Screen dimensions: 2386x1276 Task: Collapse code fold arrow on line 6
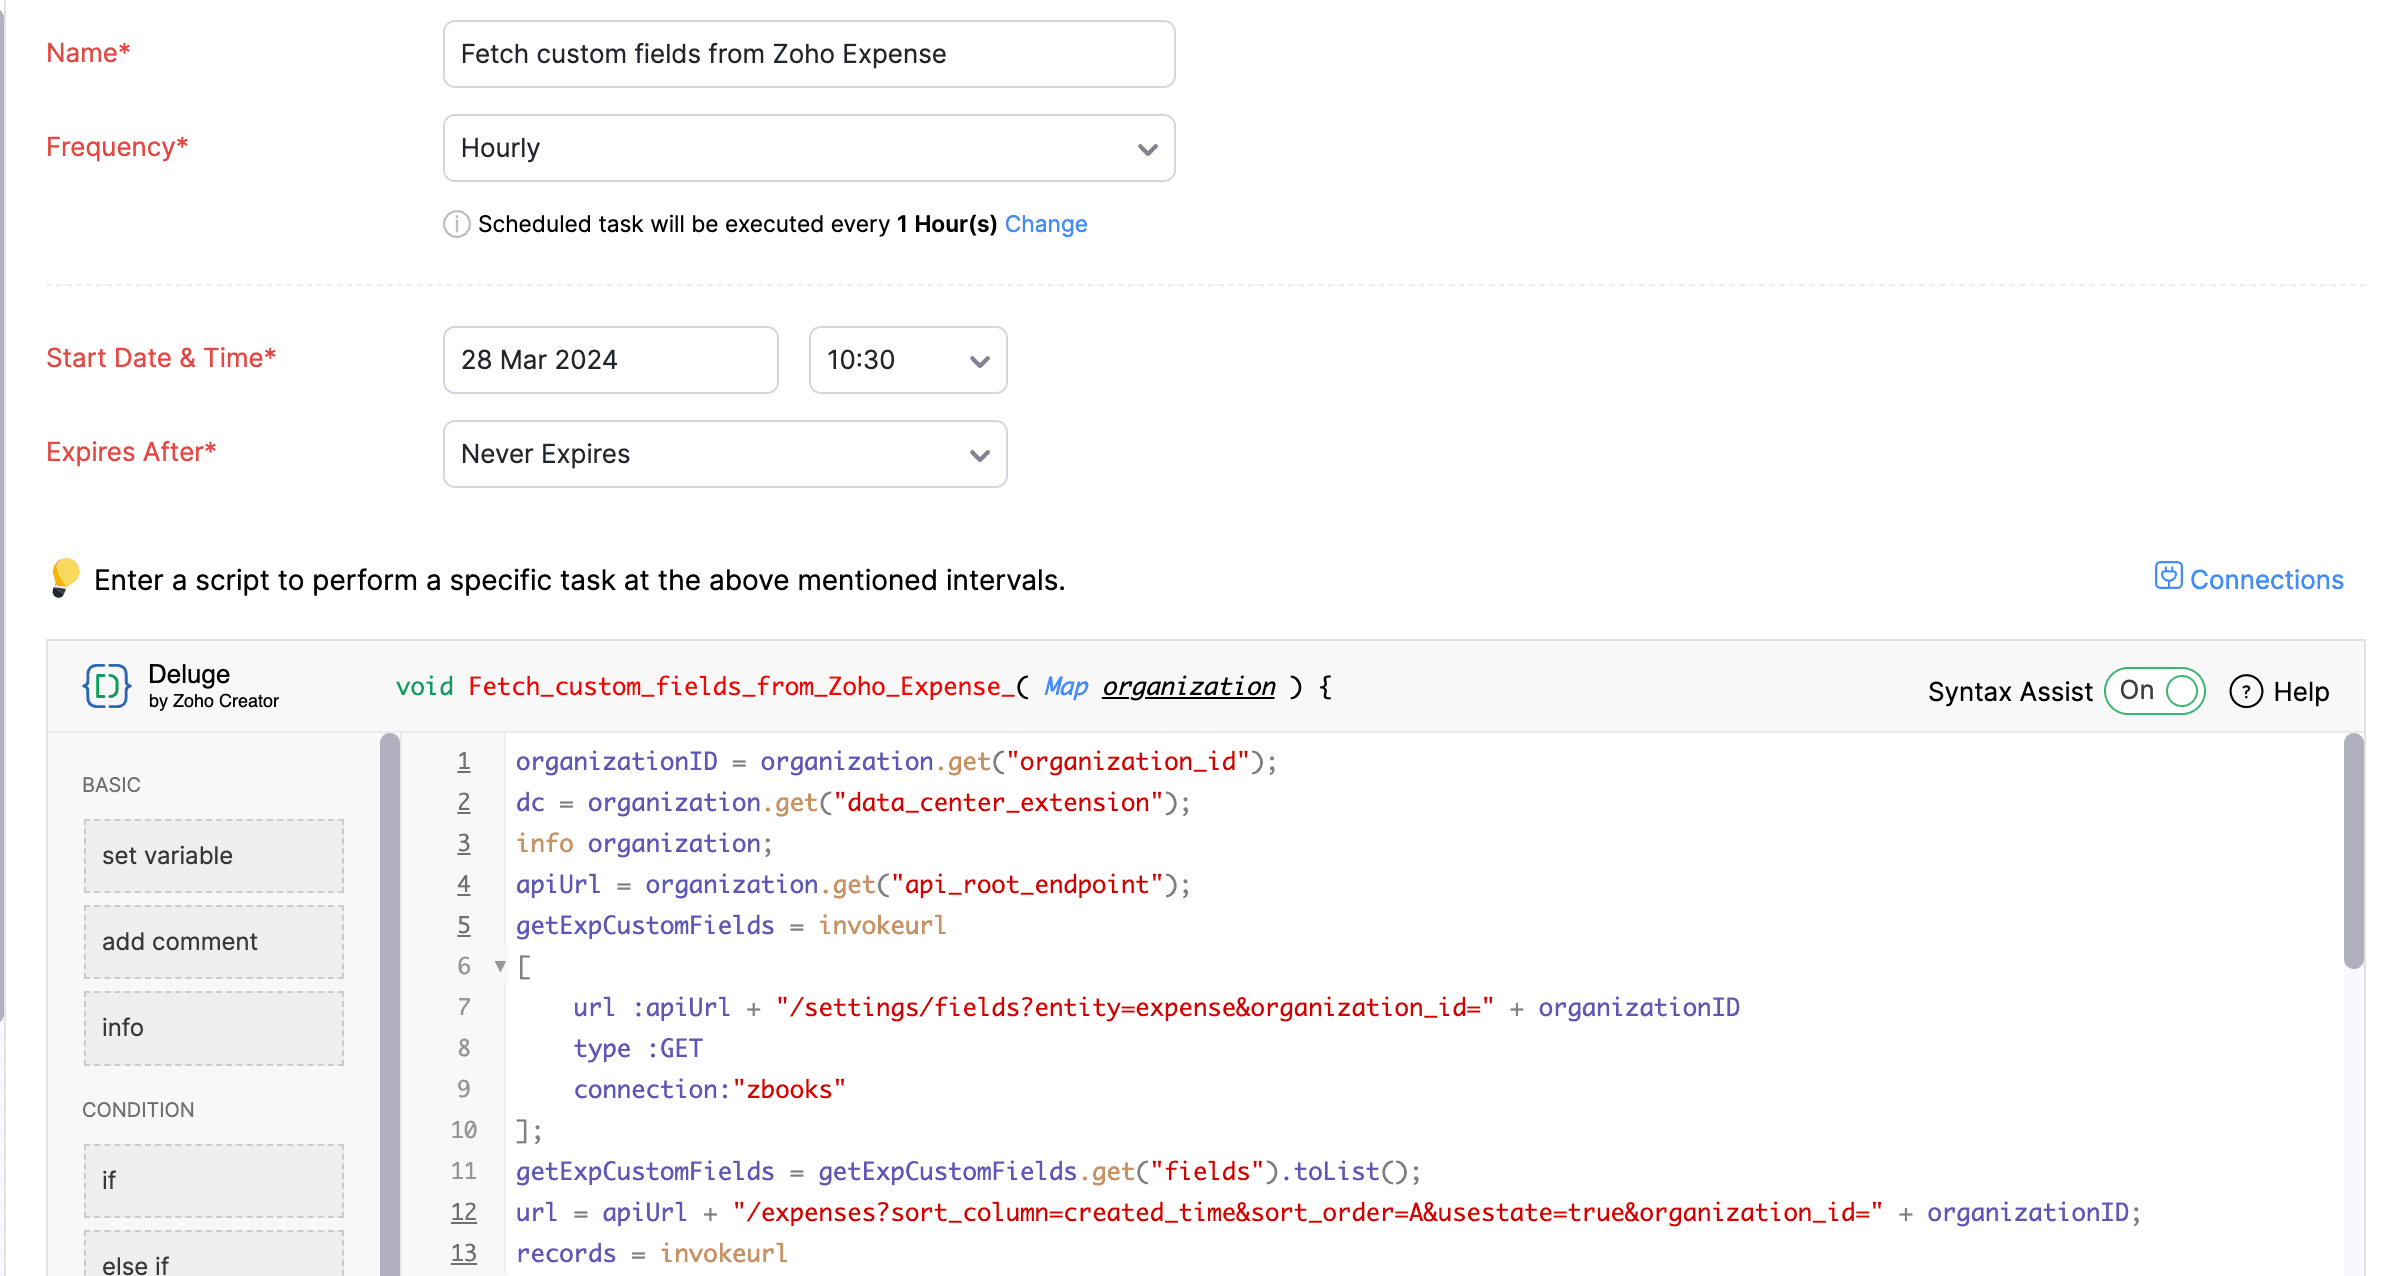pyautogui.click(x=500, y=966)
